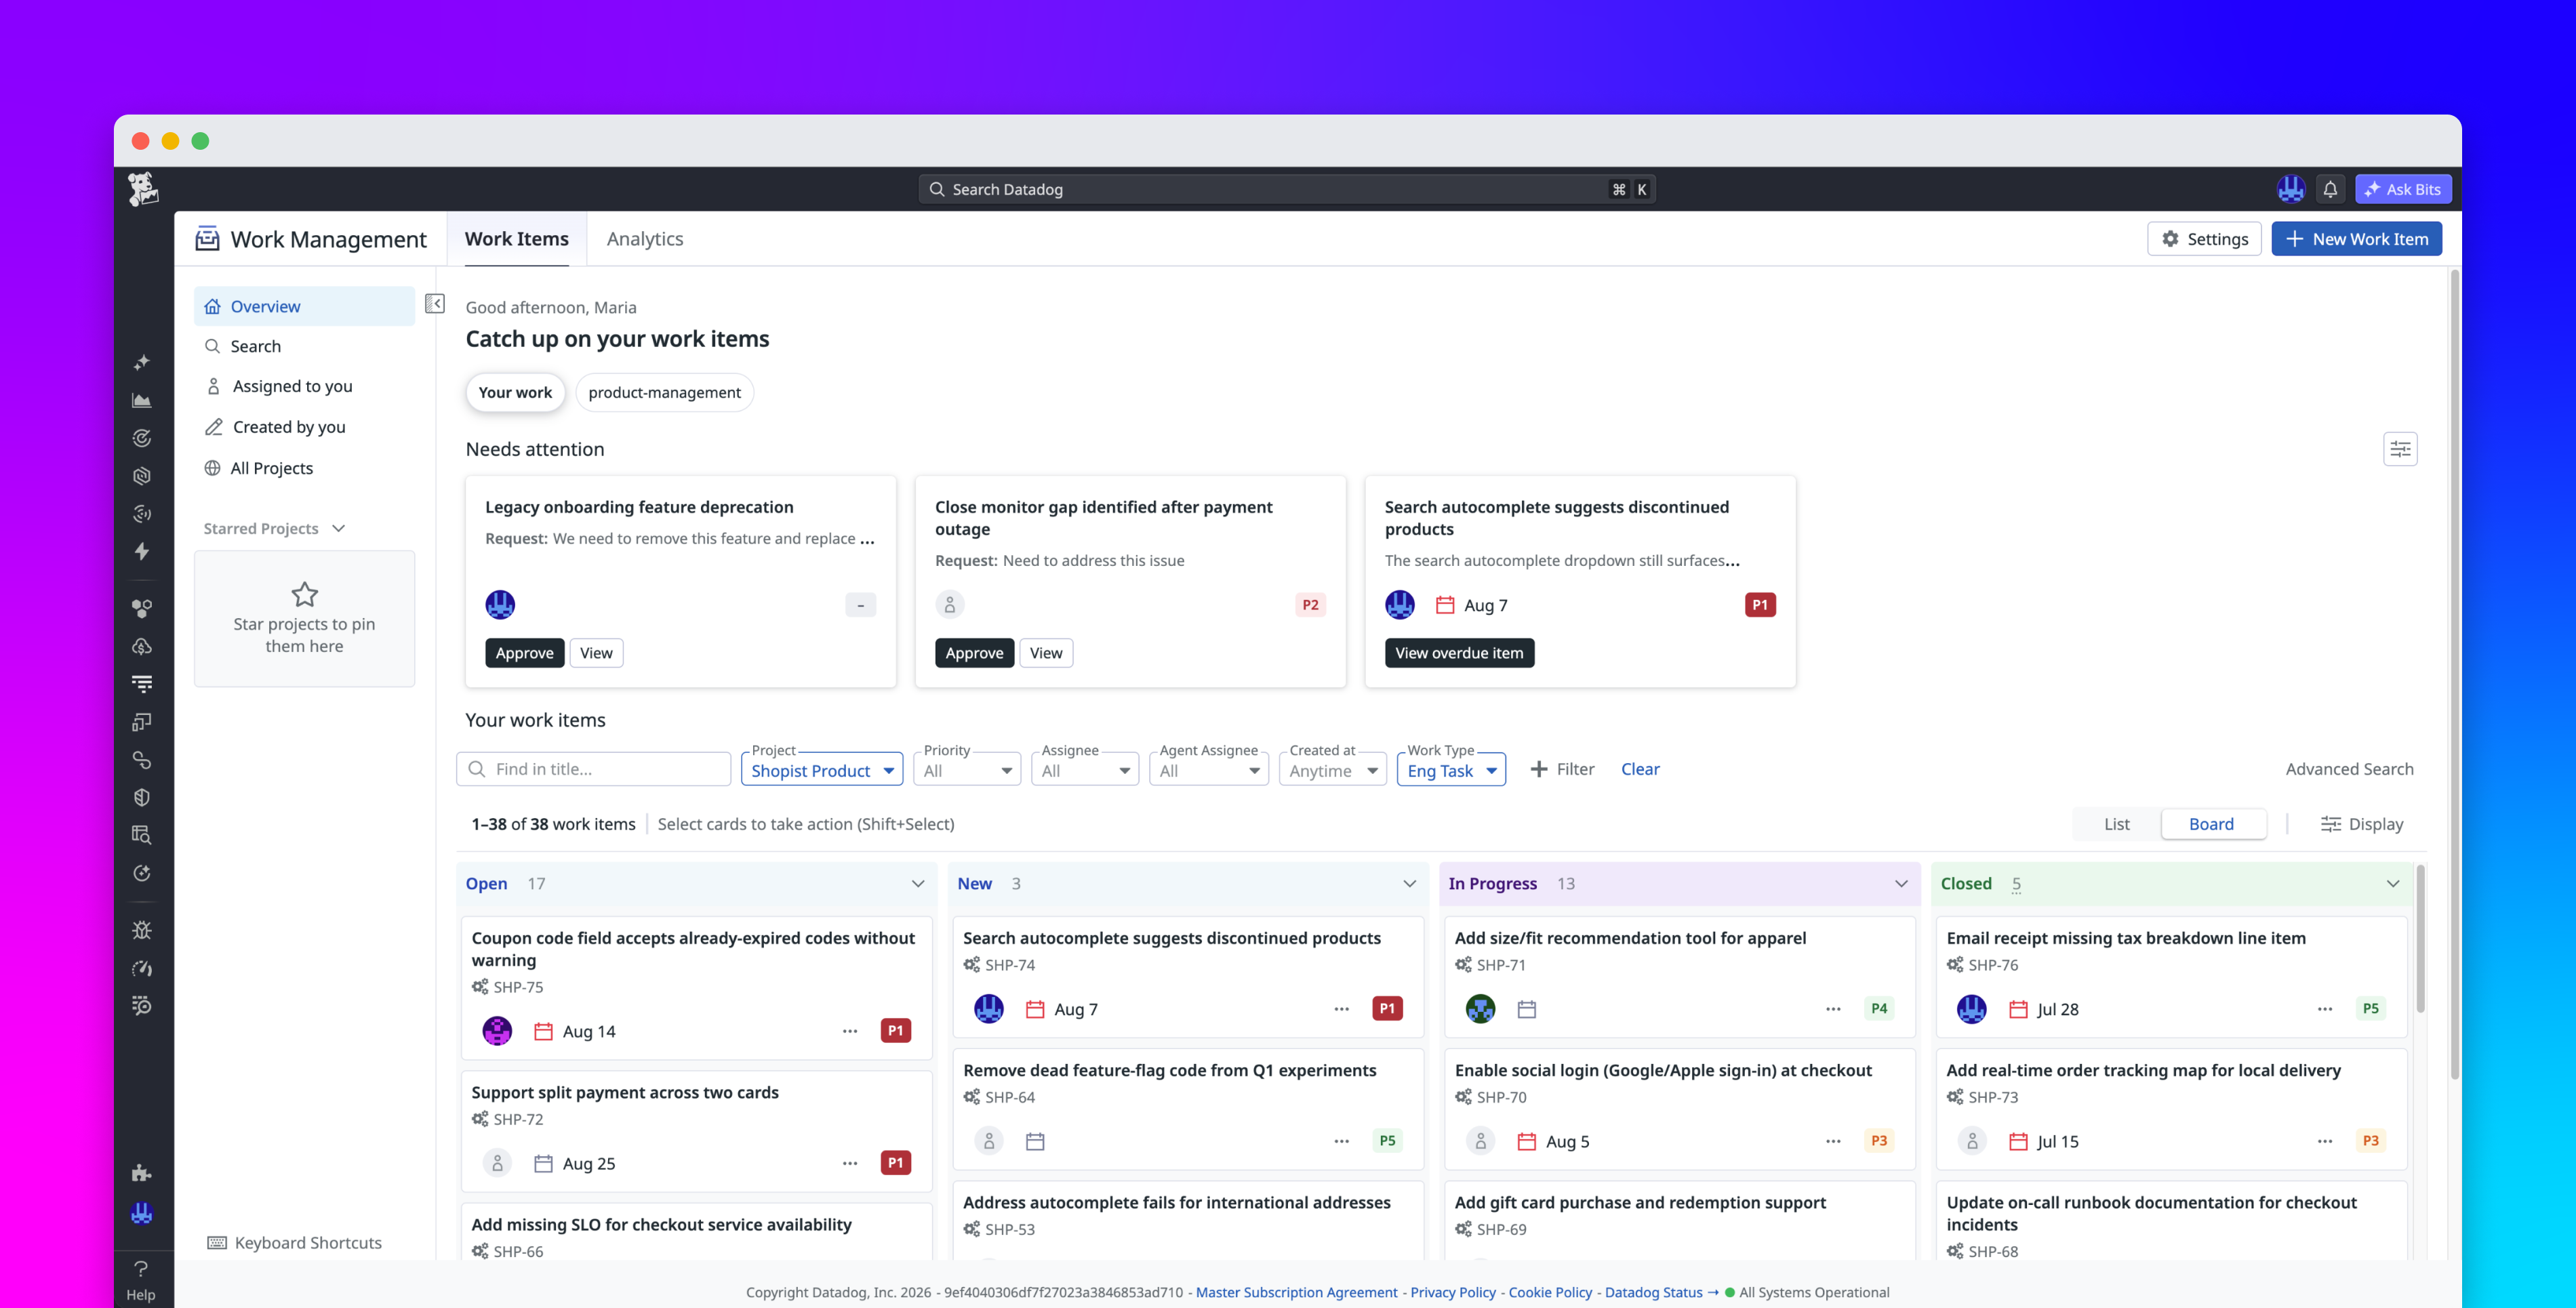Open the shield security sidebar icon
2576x1308 pixels.
click(142, 797)
